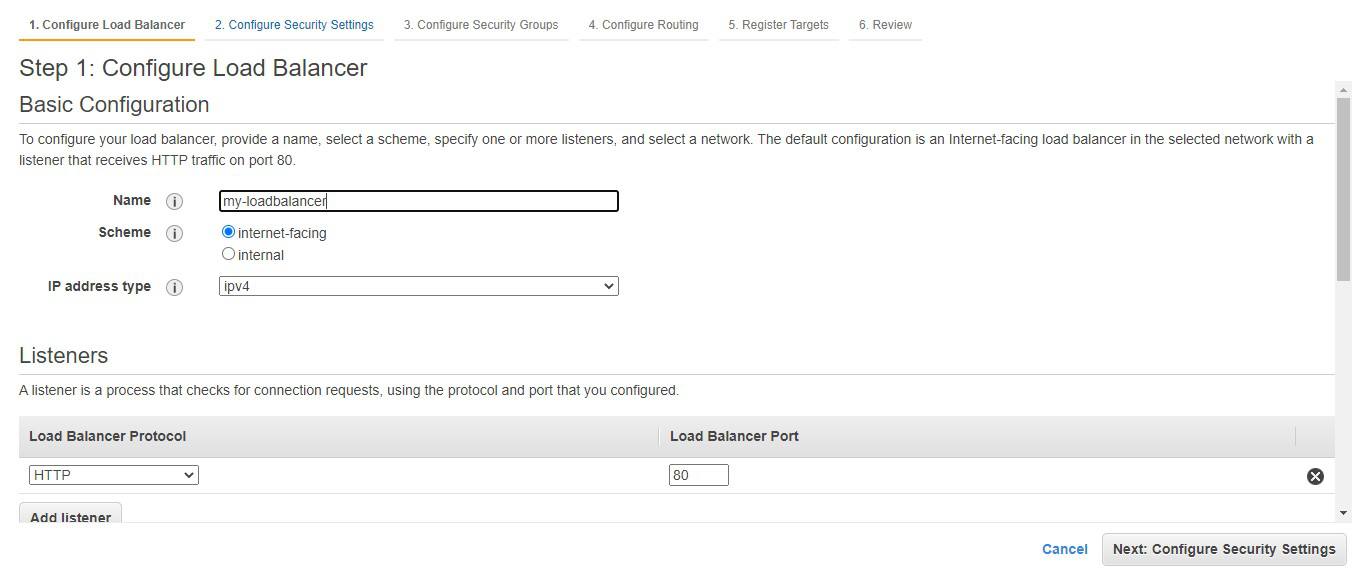Open the Configure Security Groups tab
The height and width of the screenshot is (572, 1358).
pos(481,25)
